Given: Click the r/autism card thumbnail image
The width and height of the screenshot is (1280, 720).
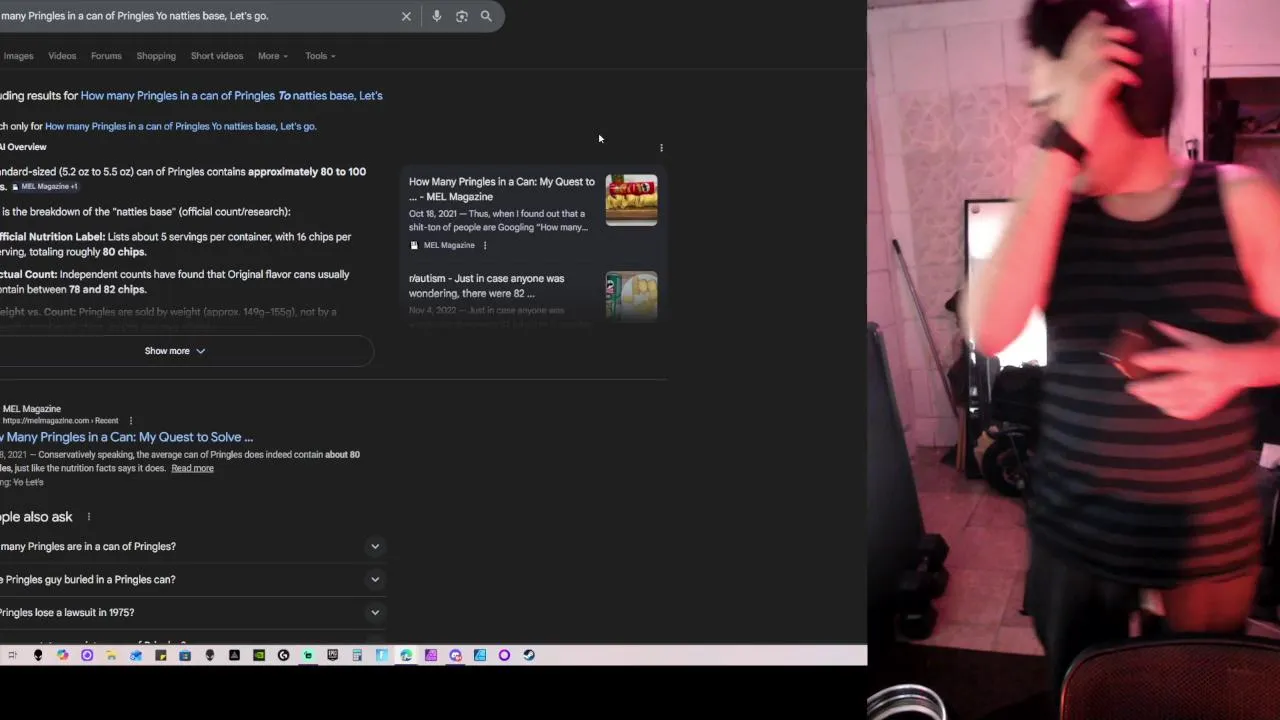Looking at the screenshot, I should pyautogui.click(x=631, y=296).
